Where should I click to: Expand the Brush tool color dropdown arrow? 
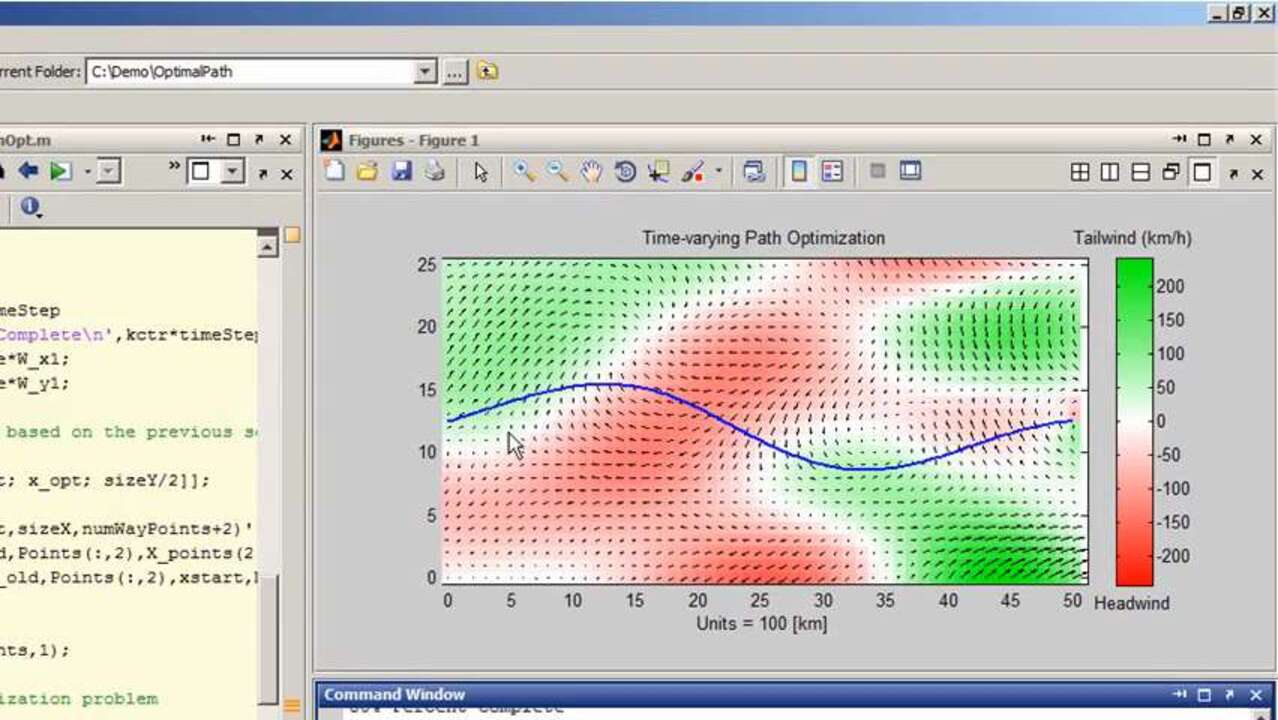pyautogui.click(x=718, y=172)
